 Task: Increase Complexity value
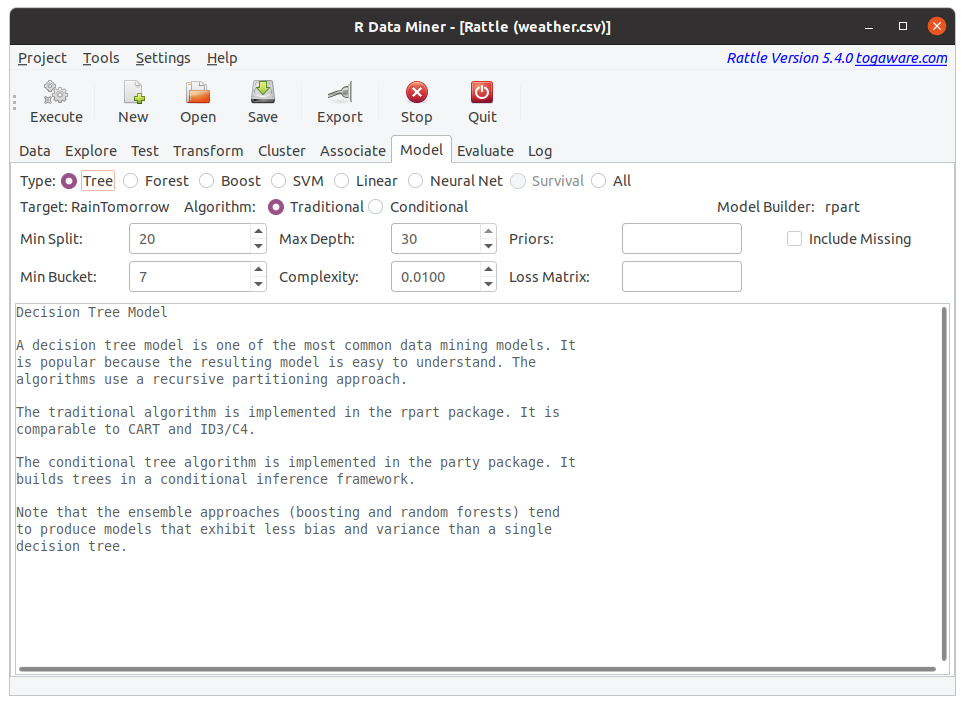pyautogui.click(x=489, y=269)
